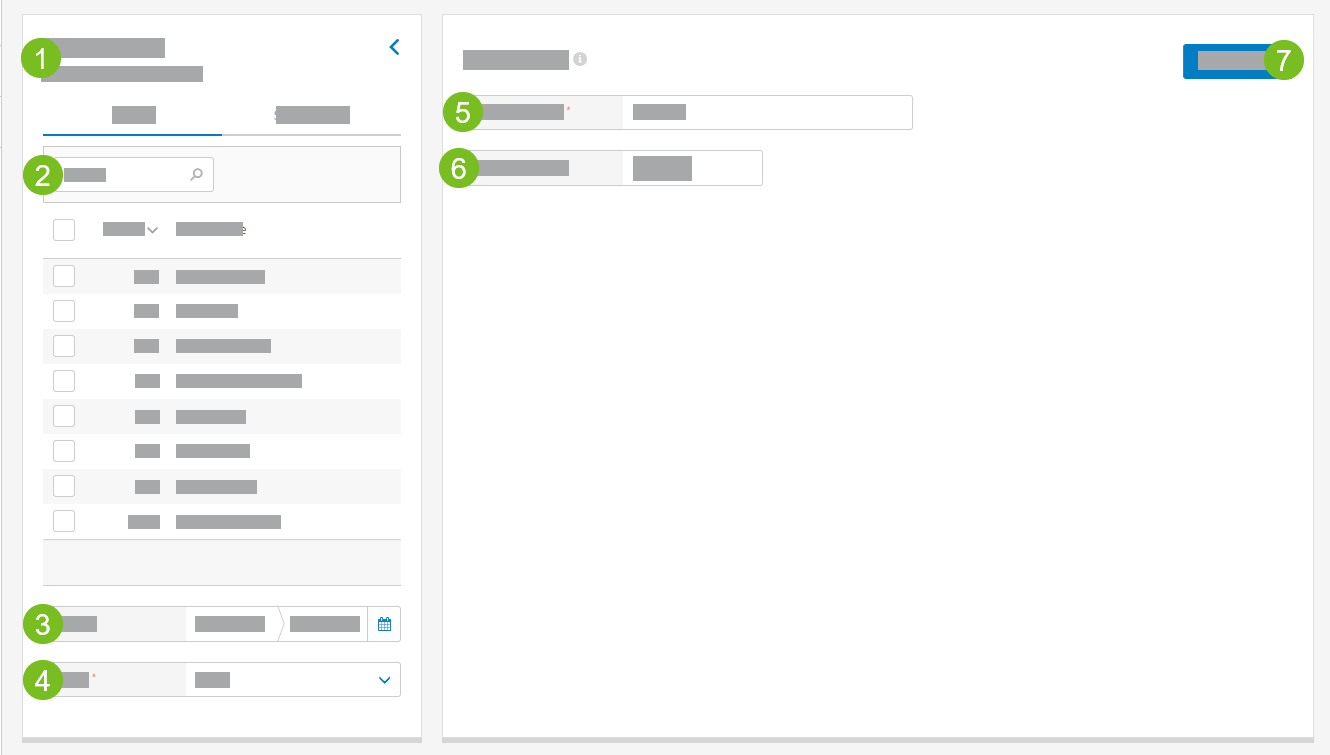The height and width of the screenshot is (755, 1330).
Task: Switch to the second tab
Action: pyautogui.click(x=312, y=114)
